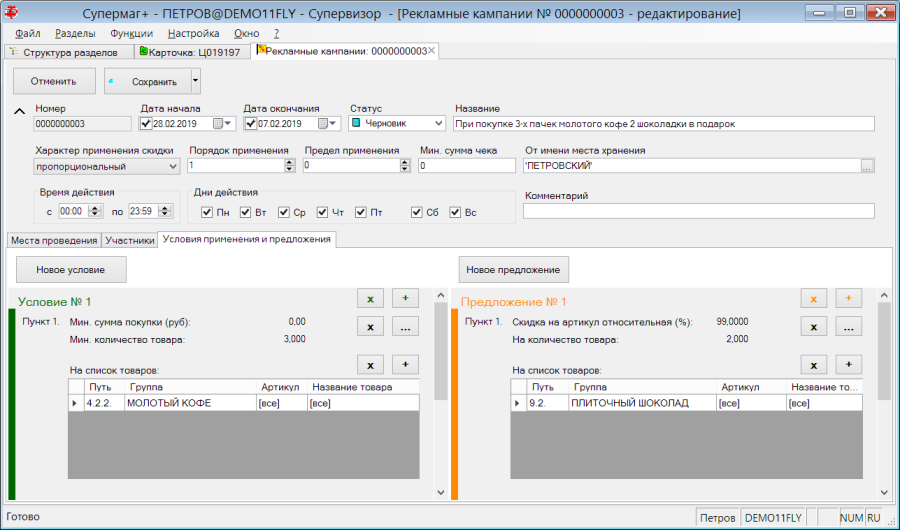
Task: Open calendar picker for Дата начала
Action: click(x=222, y=123)
